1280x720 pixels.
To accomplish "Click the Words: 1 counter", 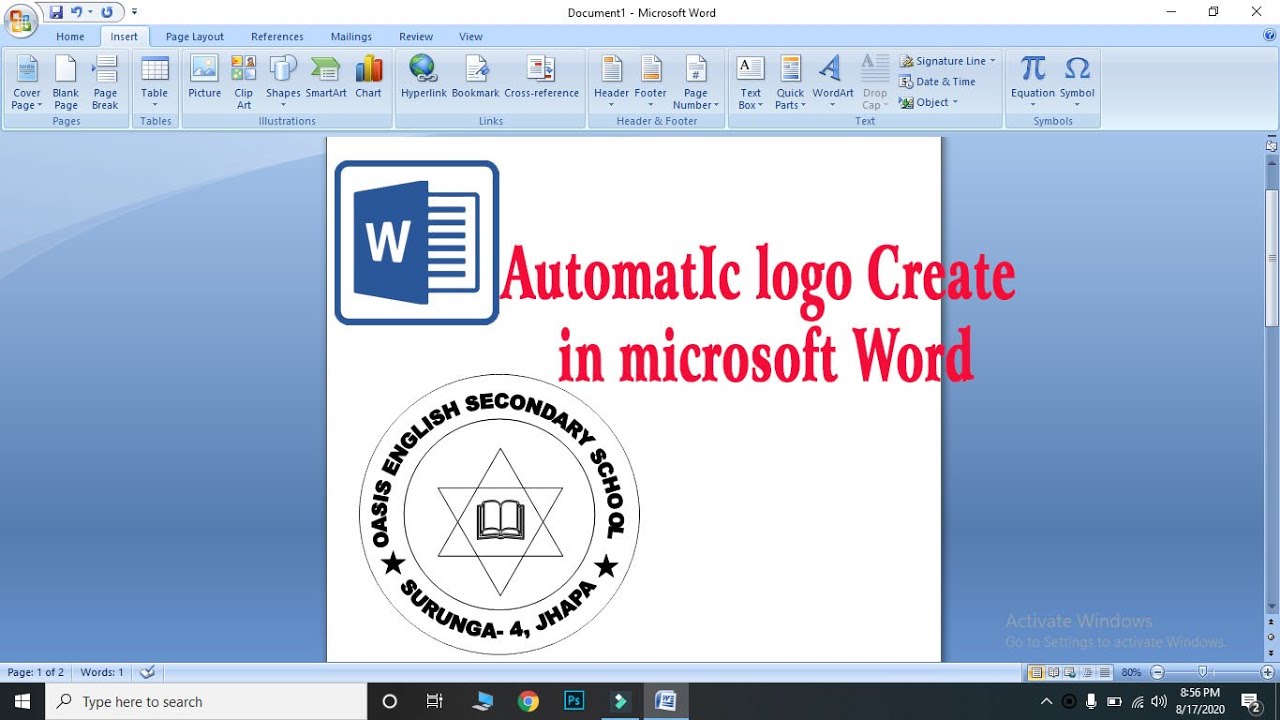I will (102, 672).
